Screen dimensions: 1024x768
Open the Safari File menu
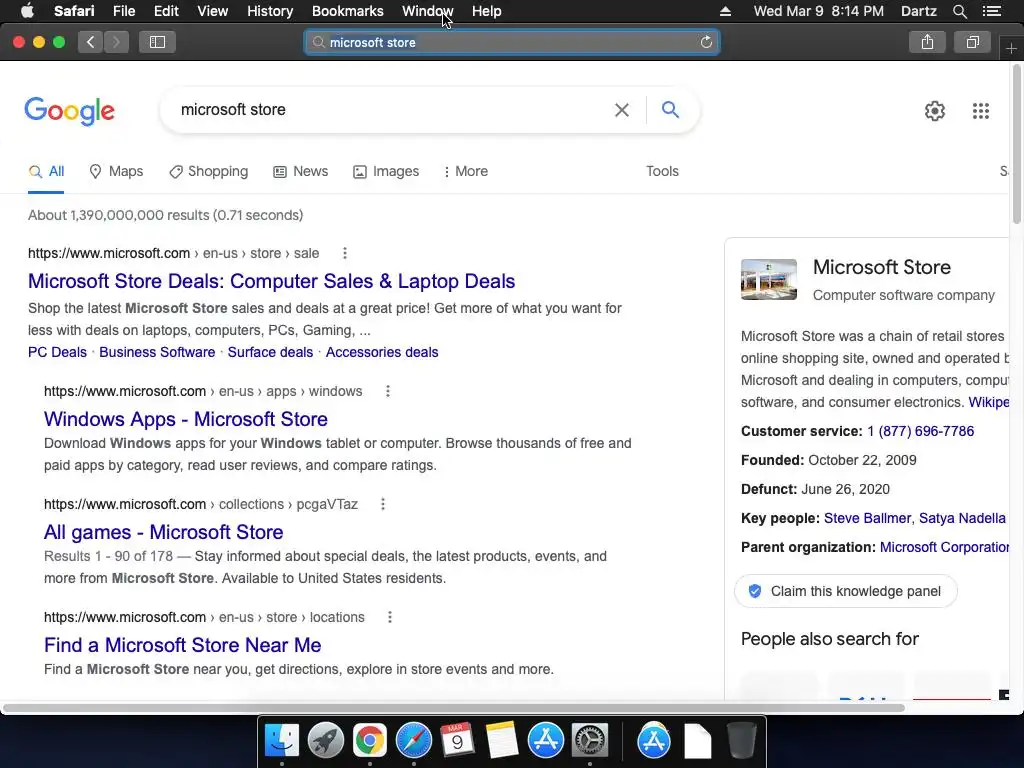[x=123, y=11]
